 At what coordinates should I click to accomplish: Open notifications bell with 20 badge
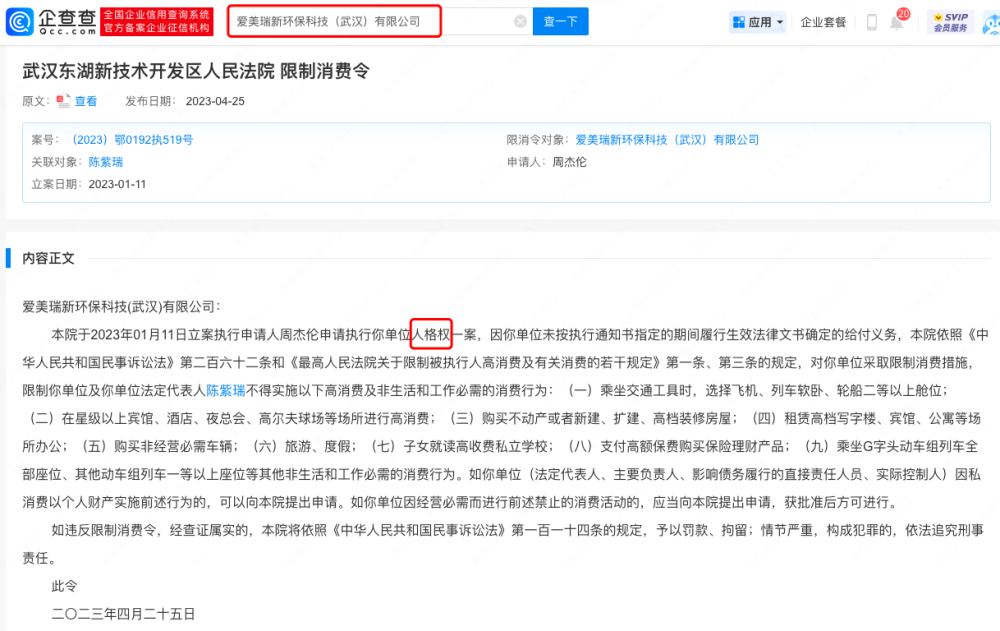pos(897,21)
